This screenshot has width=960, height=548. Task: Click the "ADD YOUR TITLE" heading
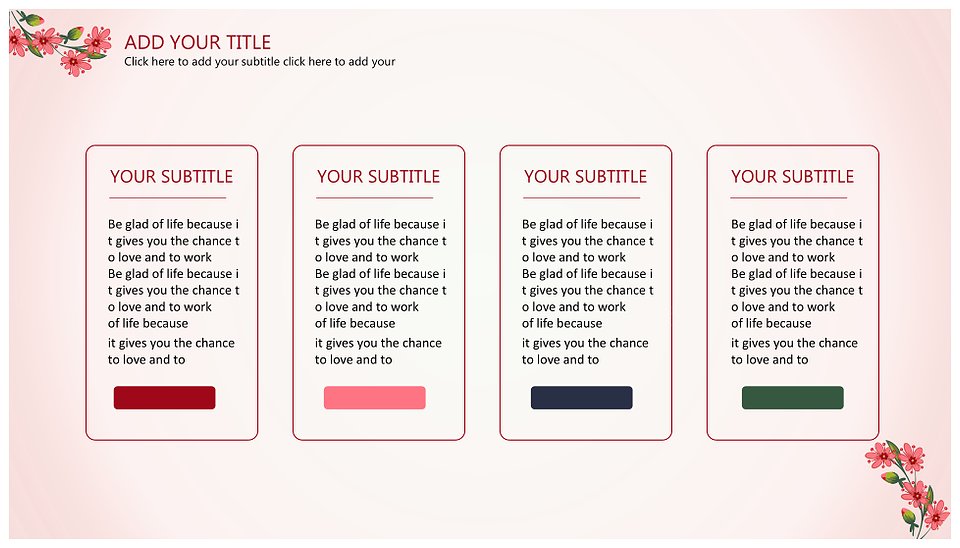click(x=197, y=42)
